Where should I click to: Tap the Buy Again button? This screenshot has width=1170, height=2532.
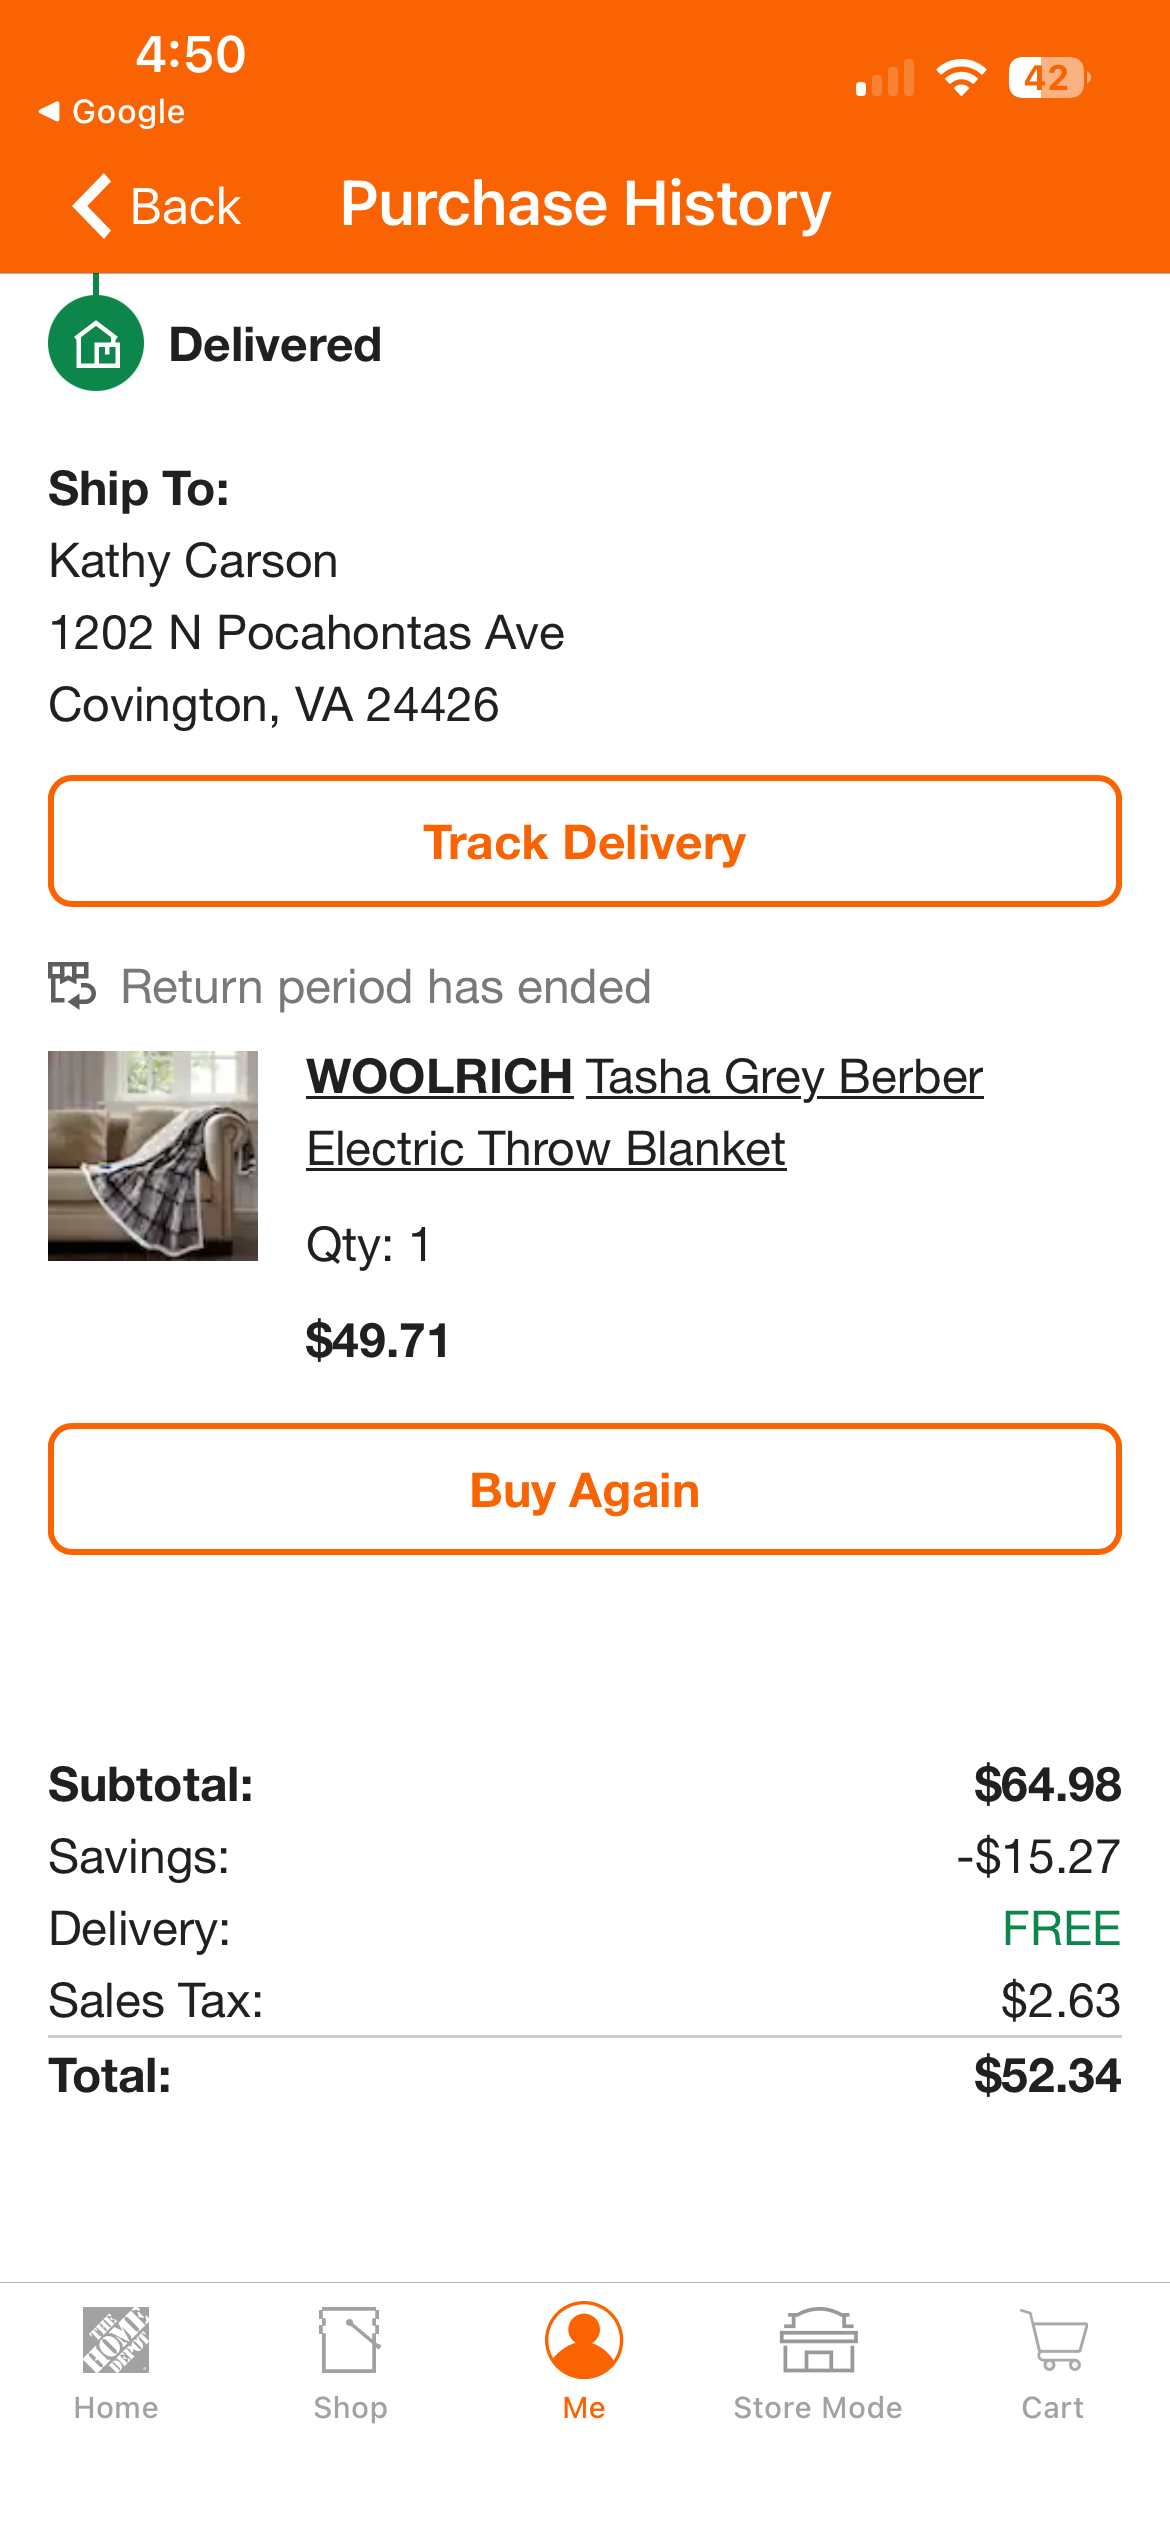point(585,1489)
